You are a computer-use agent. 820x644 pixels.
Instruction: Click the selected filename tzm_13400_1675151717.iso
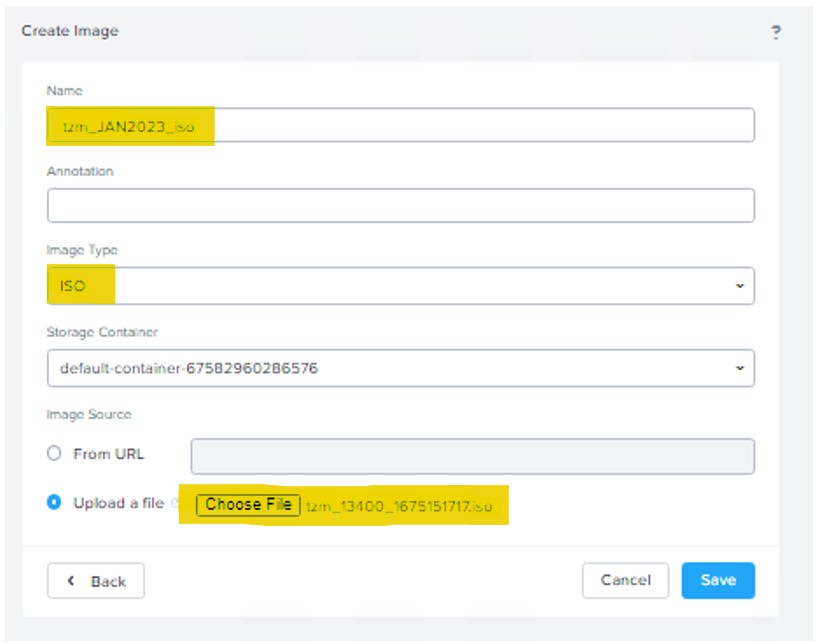coord(399,506)
